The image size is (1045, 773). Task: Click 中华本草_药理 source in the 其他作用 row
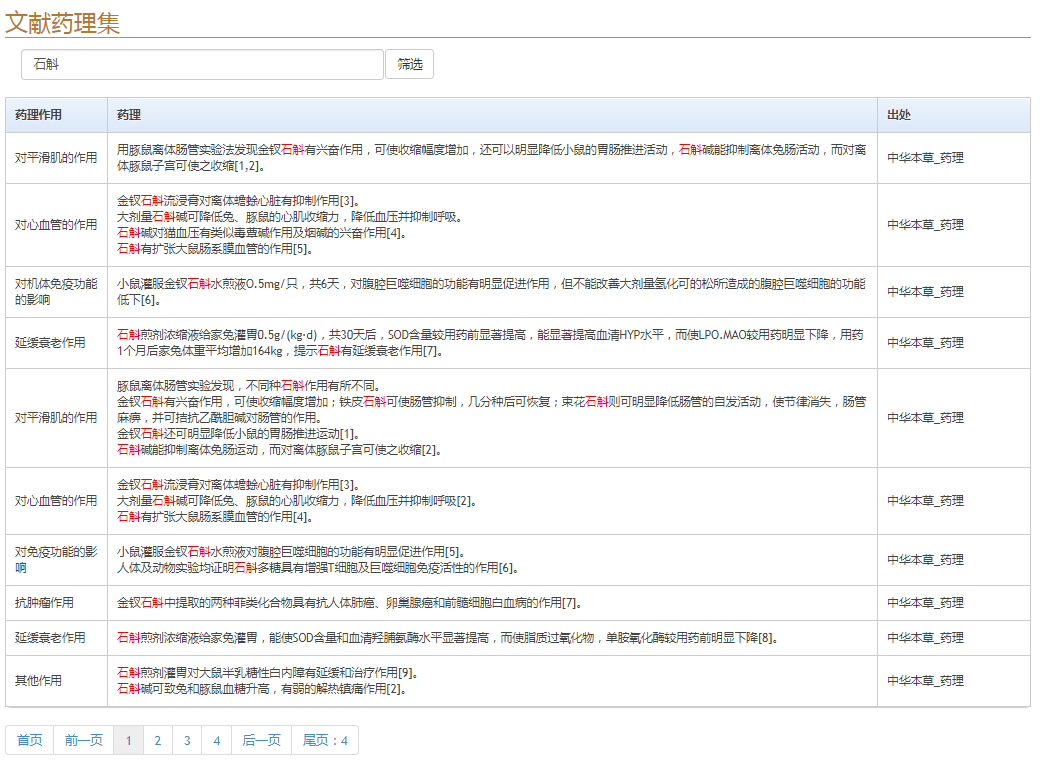pyautogui.click(x=925, y=681)
